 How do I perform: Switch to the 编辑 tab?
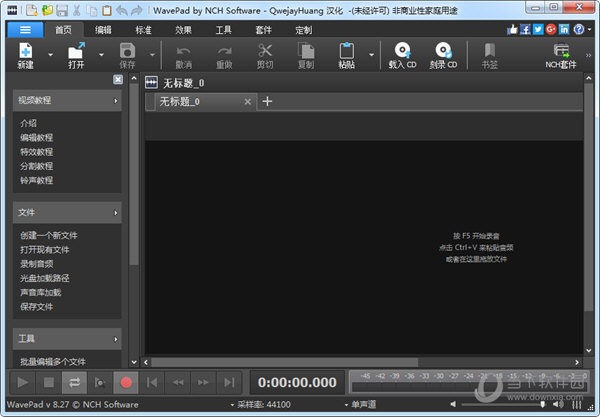(x=103, y=30)
